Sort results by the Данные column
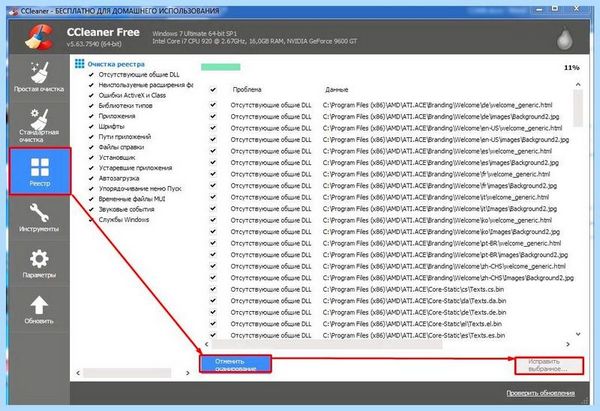This screenshot has width=600, height=411. click(336, 90)
